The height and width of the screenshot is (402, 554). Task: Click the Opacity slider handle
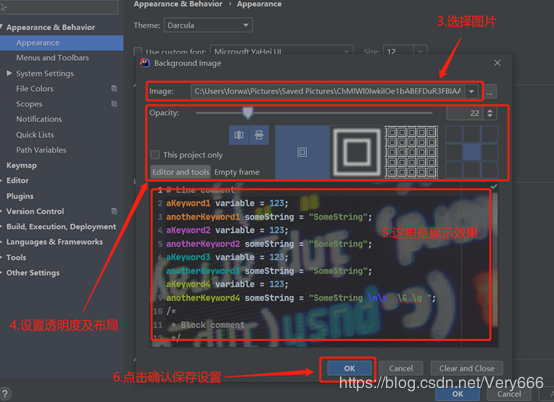[x=248, y=113]
